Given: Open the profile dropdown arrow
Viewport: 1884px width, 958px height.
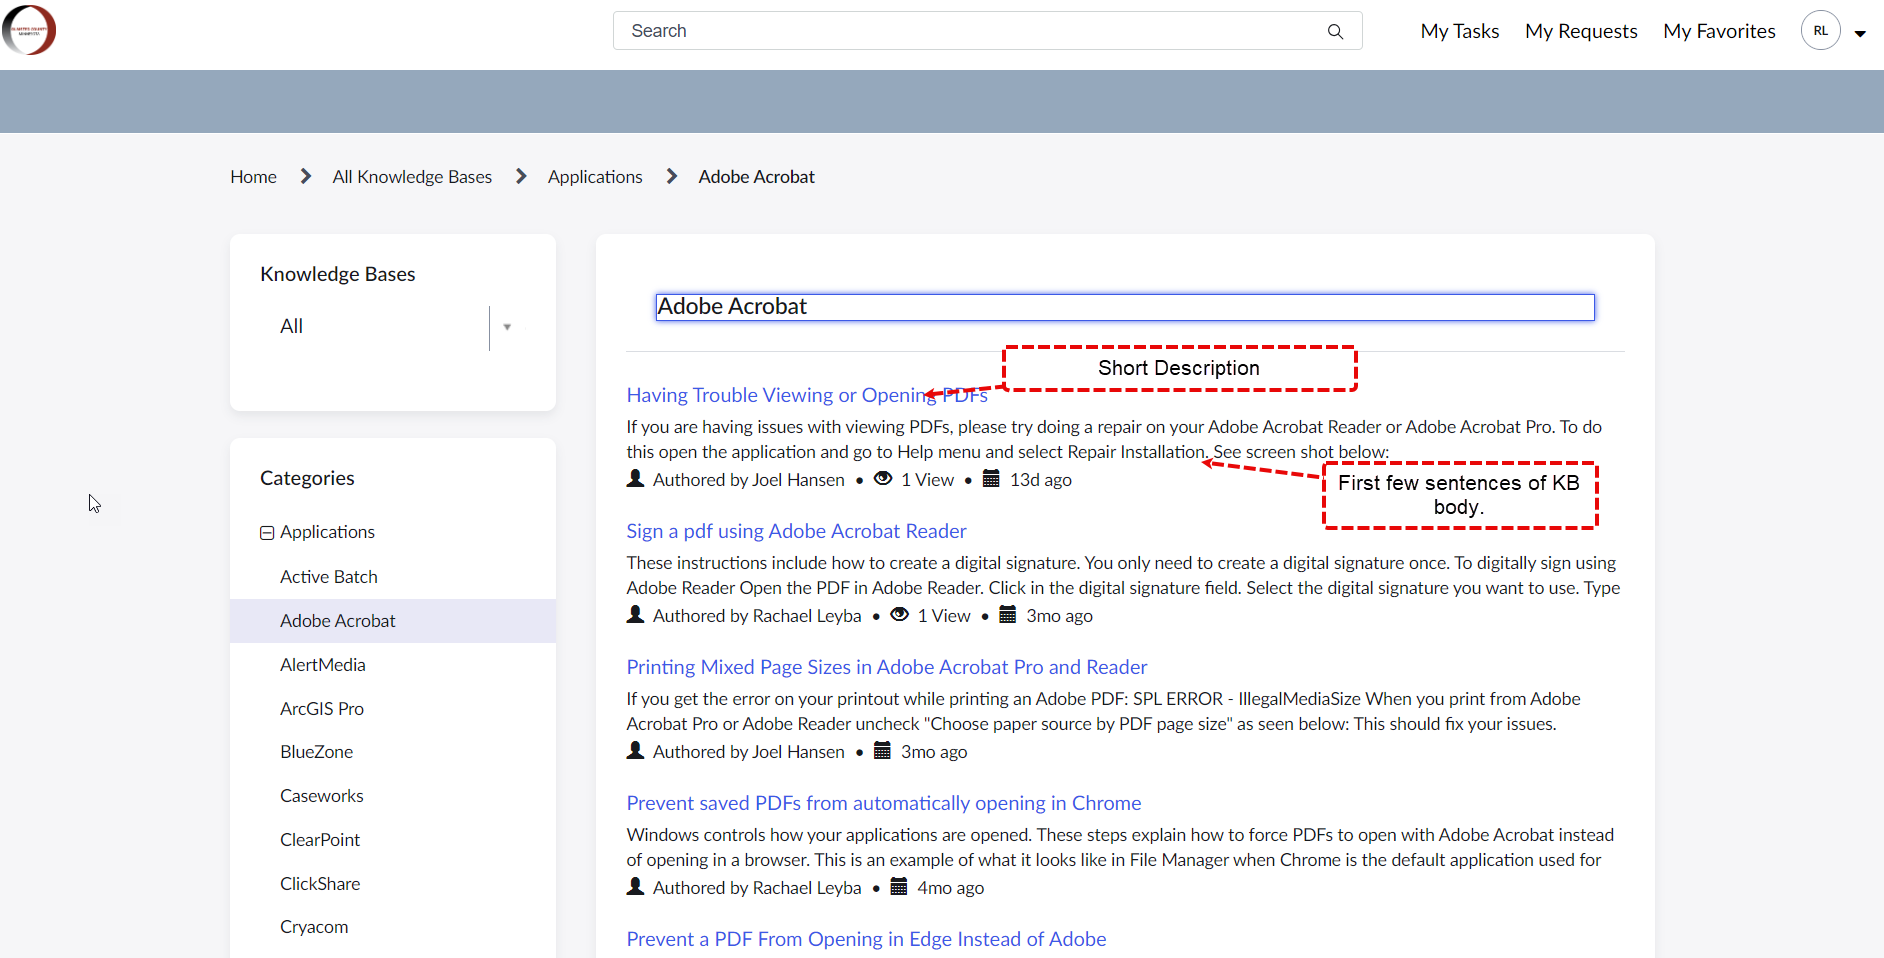Looking at the screenshot, I should (1860, 32).
